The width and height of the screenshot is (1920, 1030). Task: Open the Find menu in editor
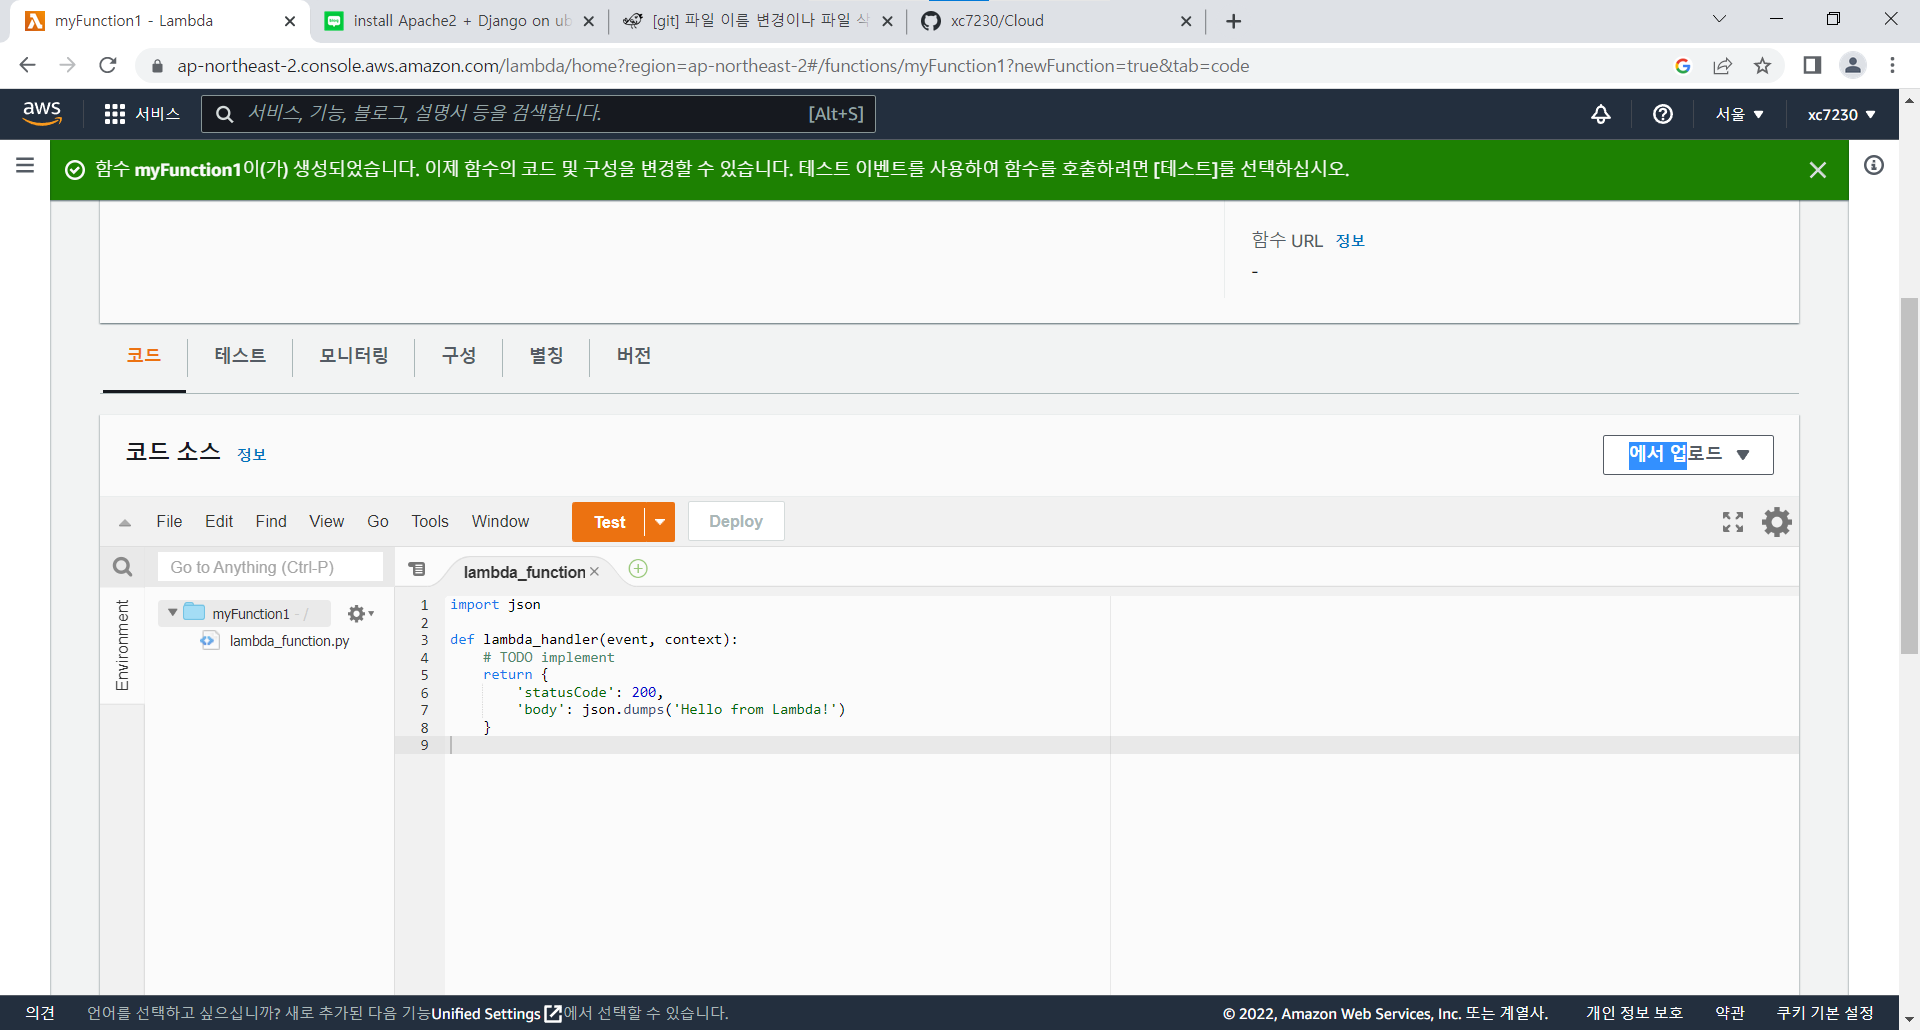[x=271, y=522]
